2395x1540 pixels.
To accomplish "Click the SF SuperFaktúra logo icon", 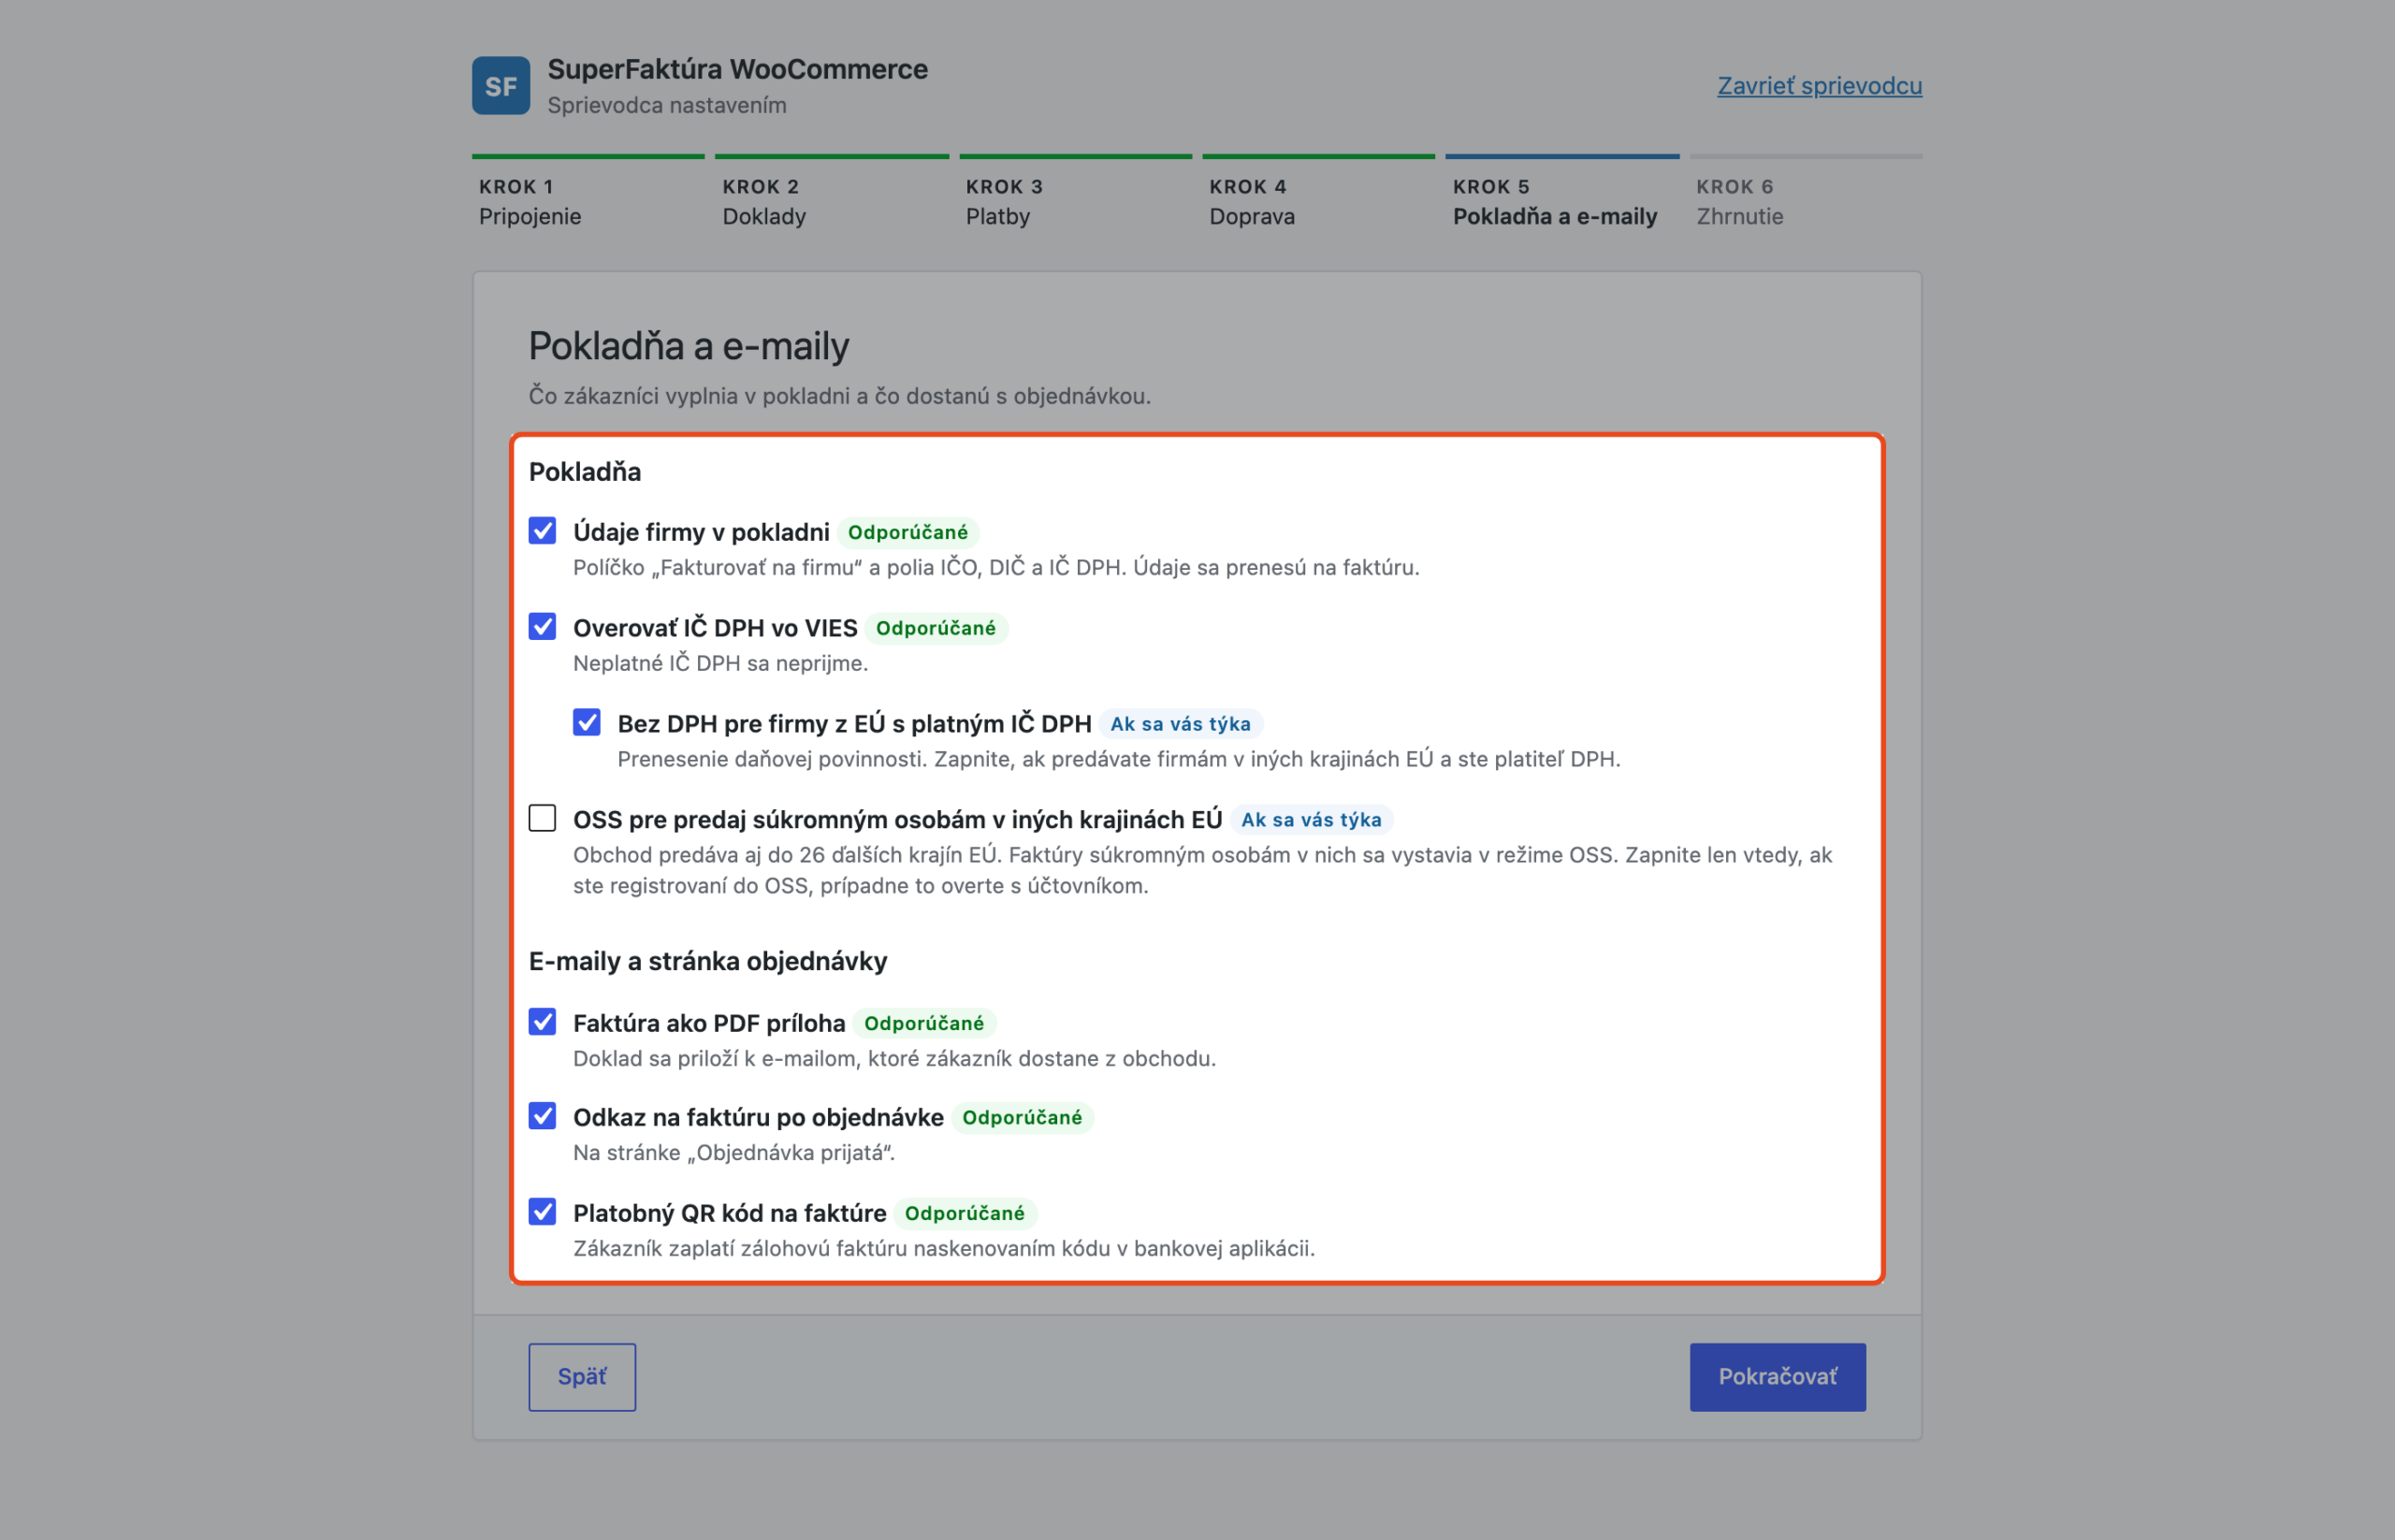I will point(501,86).
